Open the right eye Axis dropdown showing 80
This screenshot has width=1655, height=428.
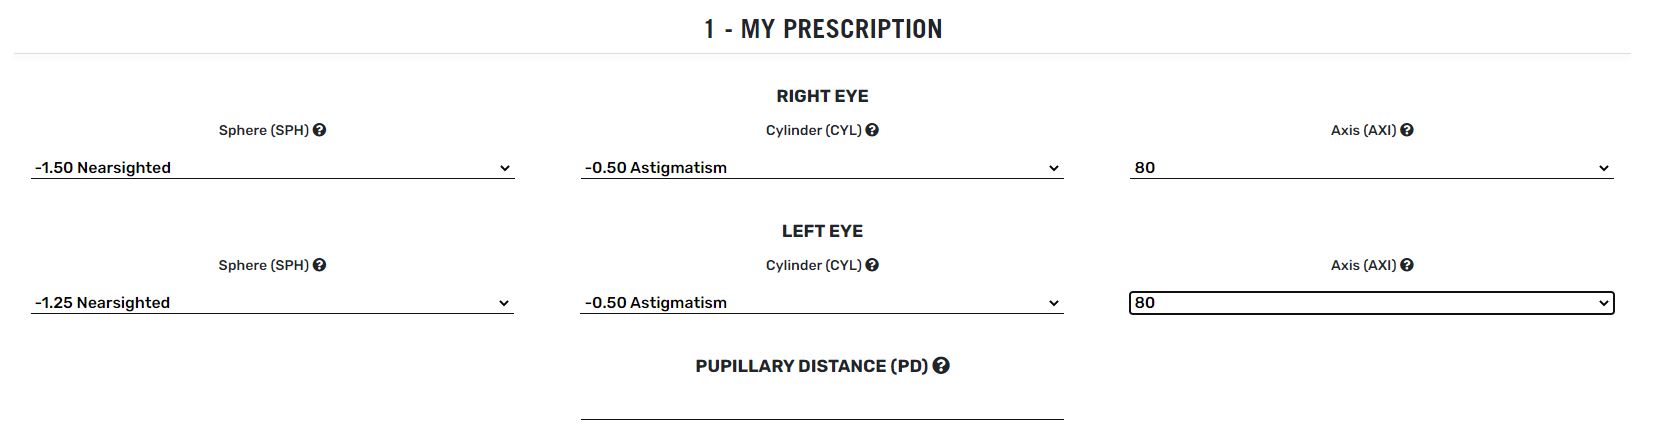coord(1371,168)
